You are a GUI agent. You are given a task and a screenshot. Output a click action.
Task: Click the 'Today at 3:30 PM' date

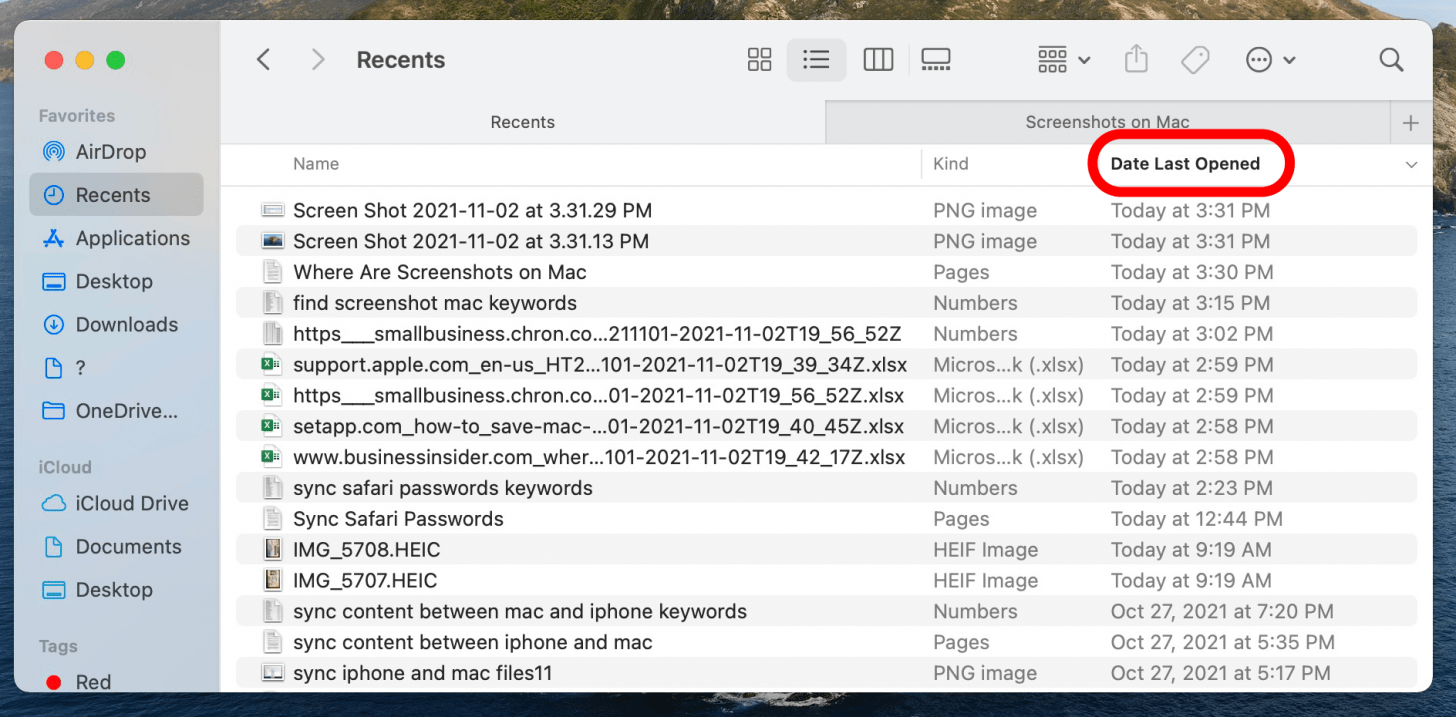(x=1191, y=272)
